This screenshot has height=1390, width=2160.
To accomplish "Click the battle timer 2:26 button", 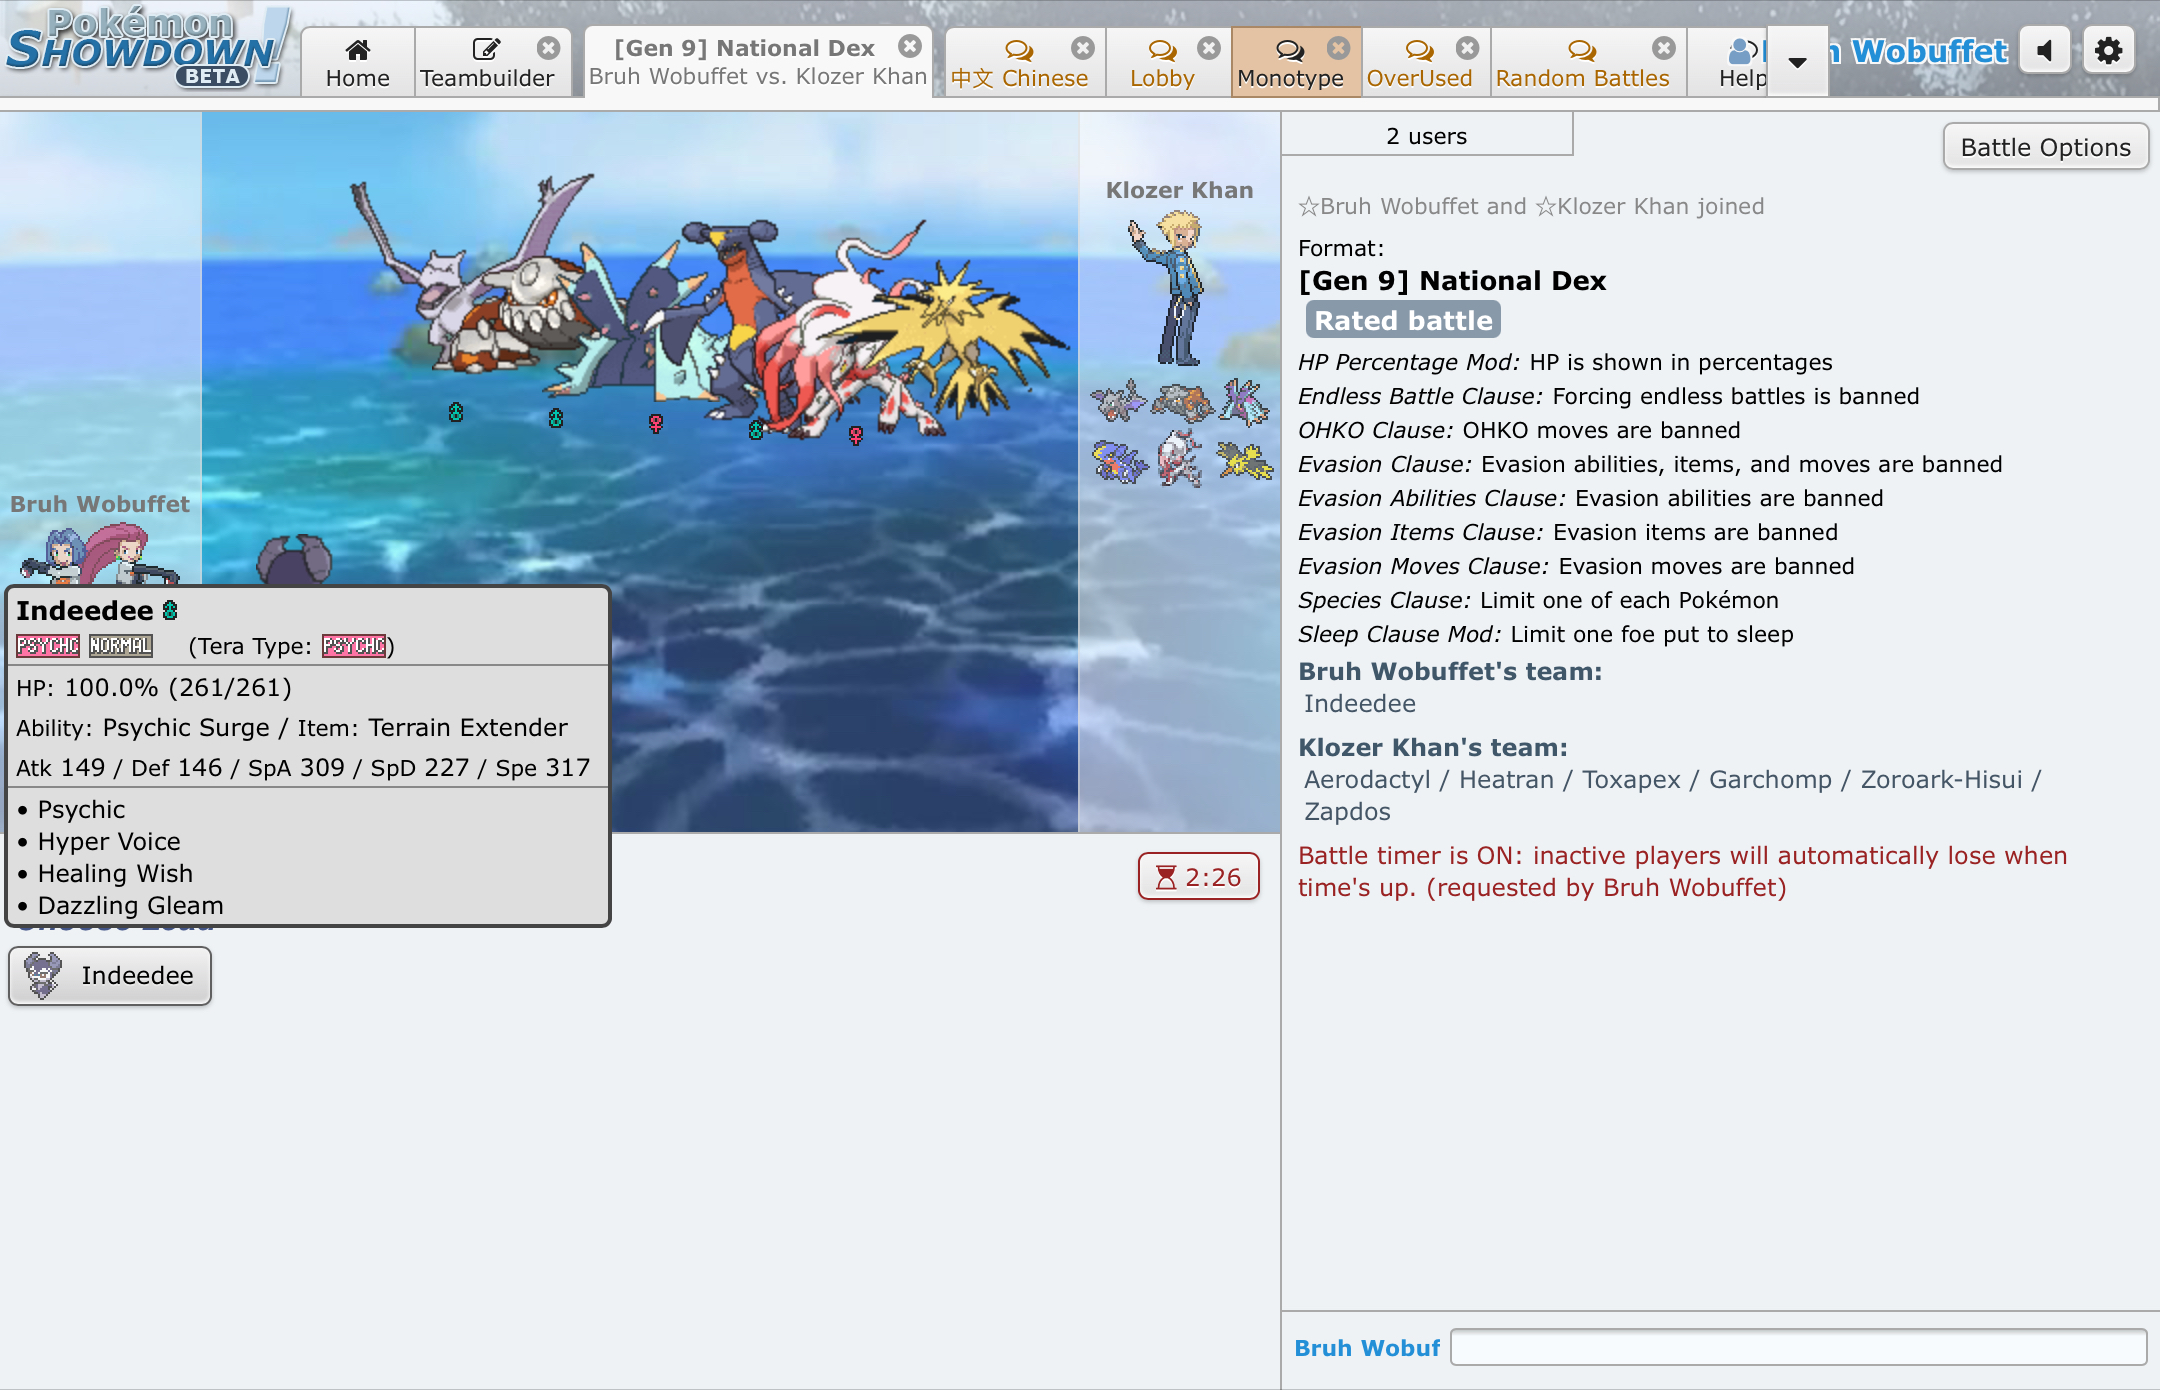I will point(1198,877).
